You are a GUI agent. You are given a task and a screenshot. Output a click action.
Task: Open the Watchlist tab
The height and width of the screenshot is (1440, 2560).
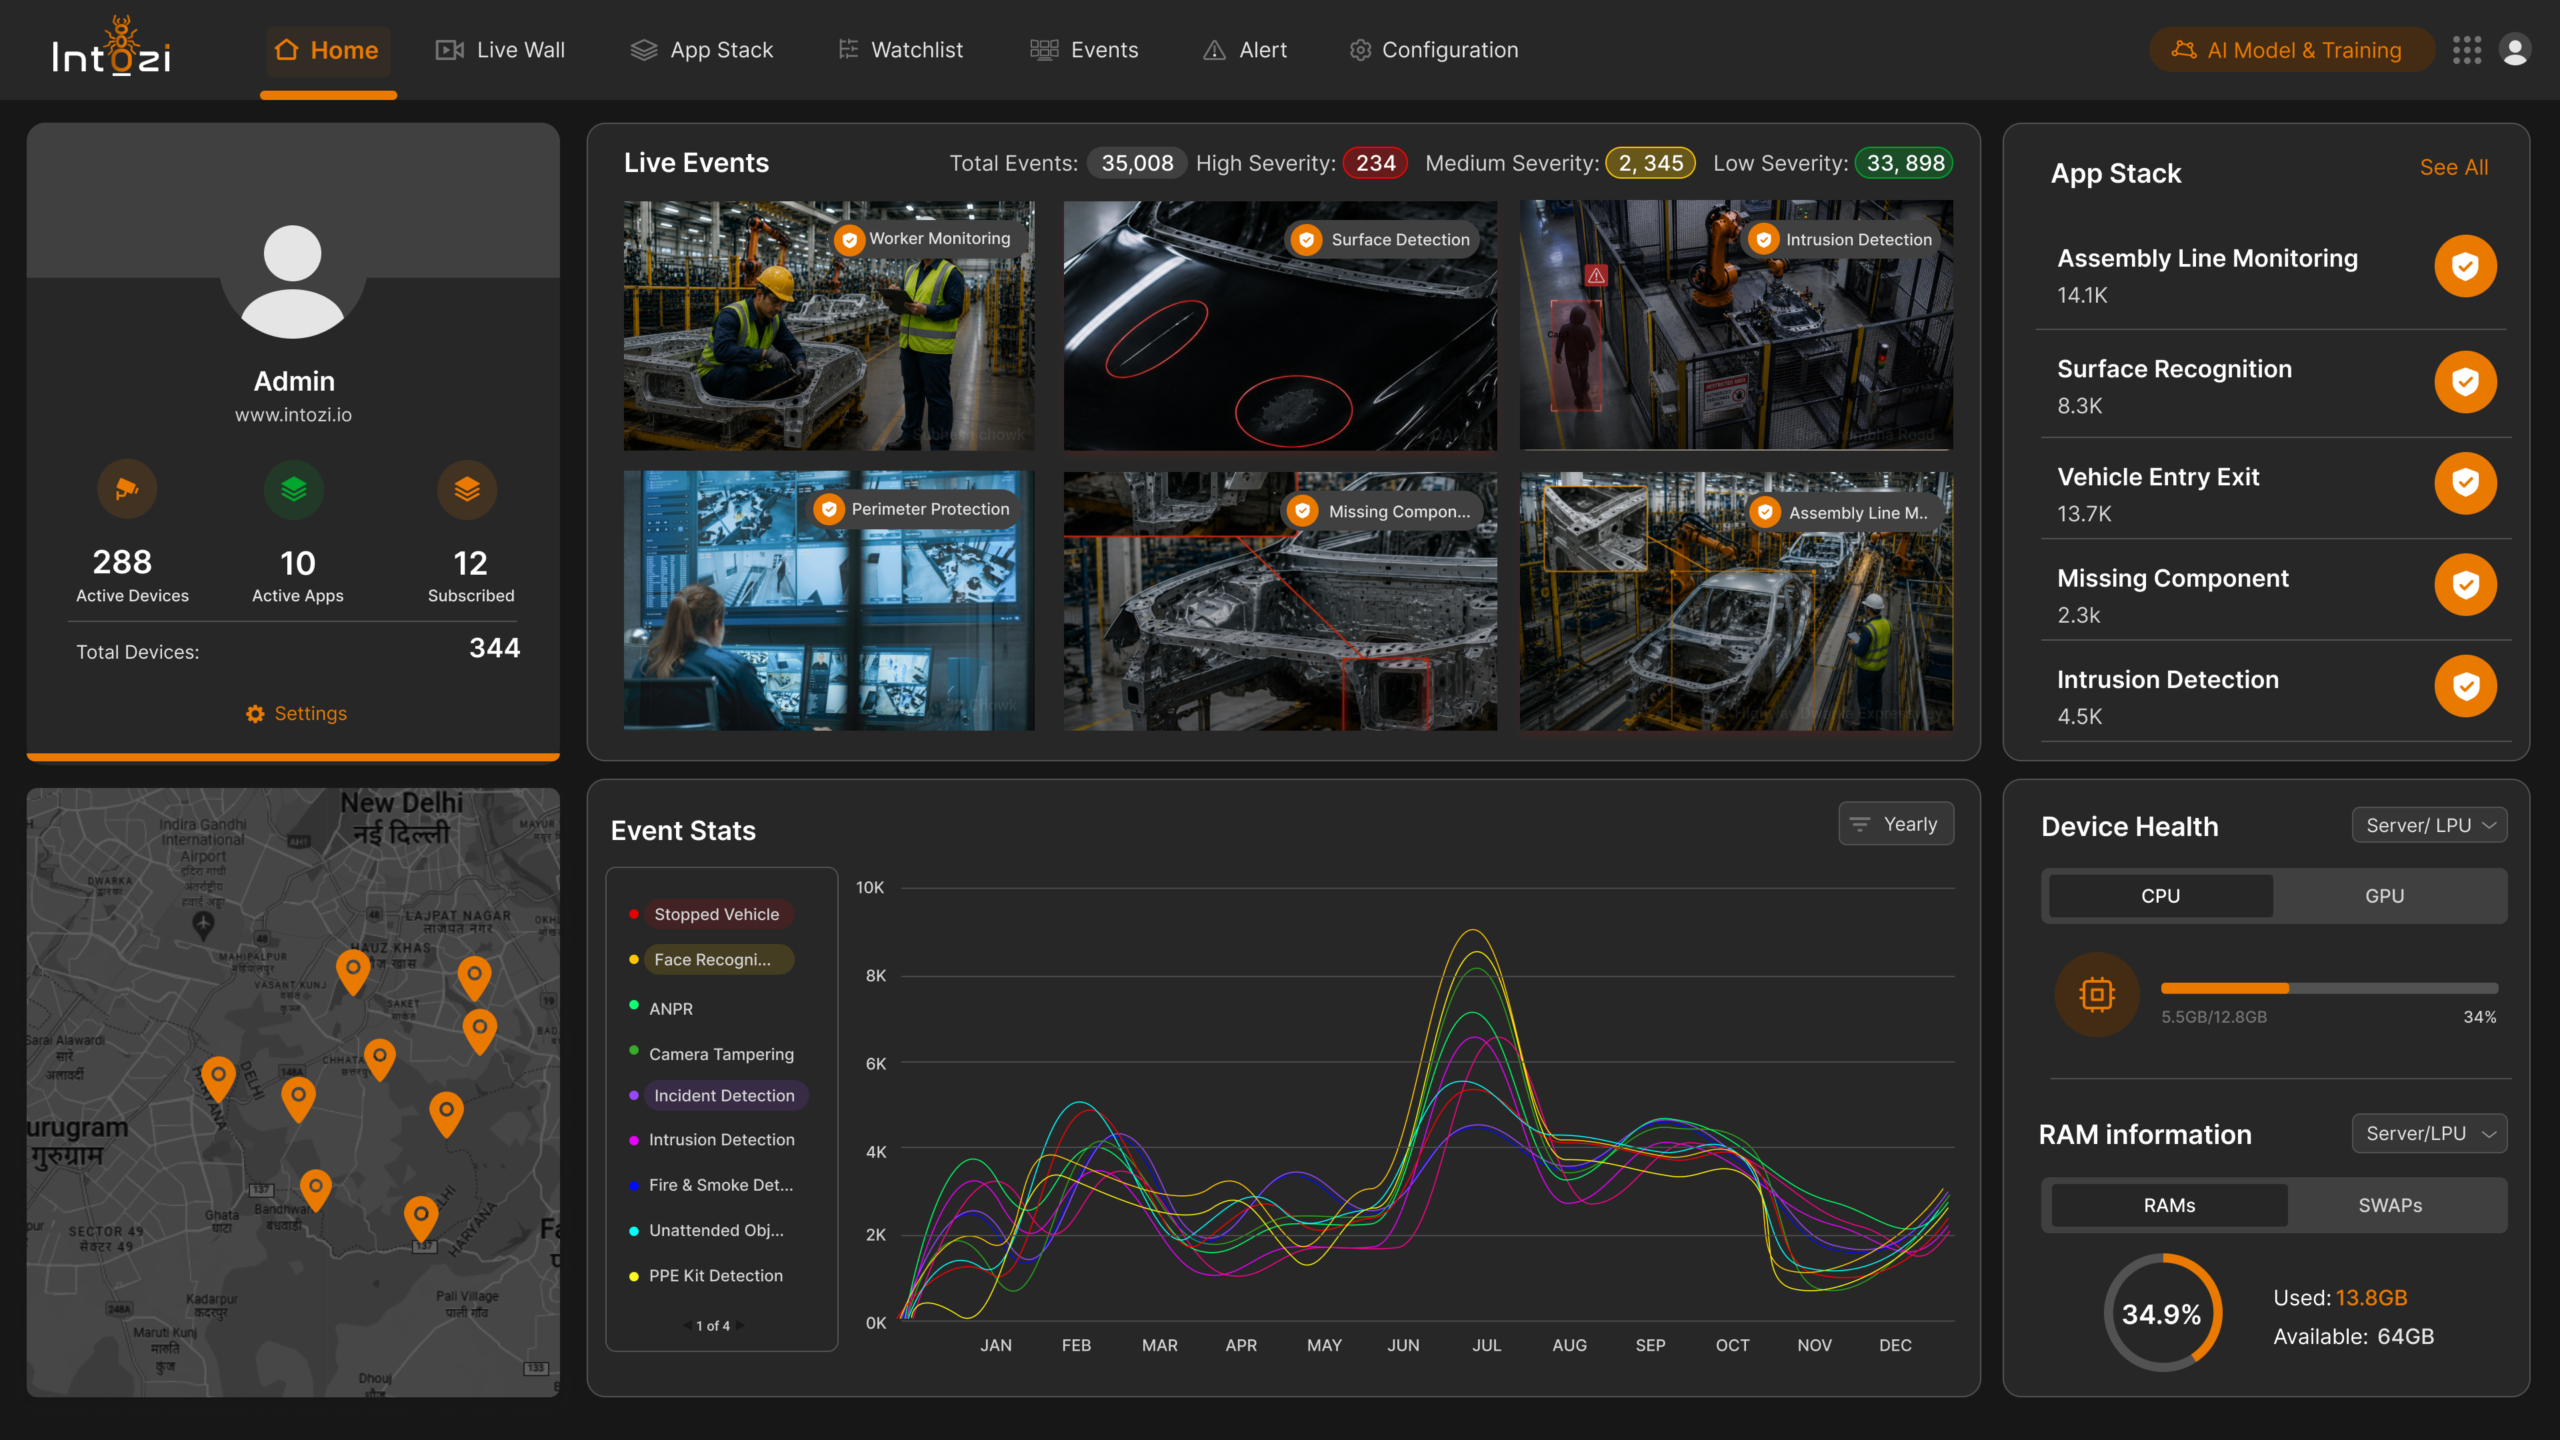point(900,50)
